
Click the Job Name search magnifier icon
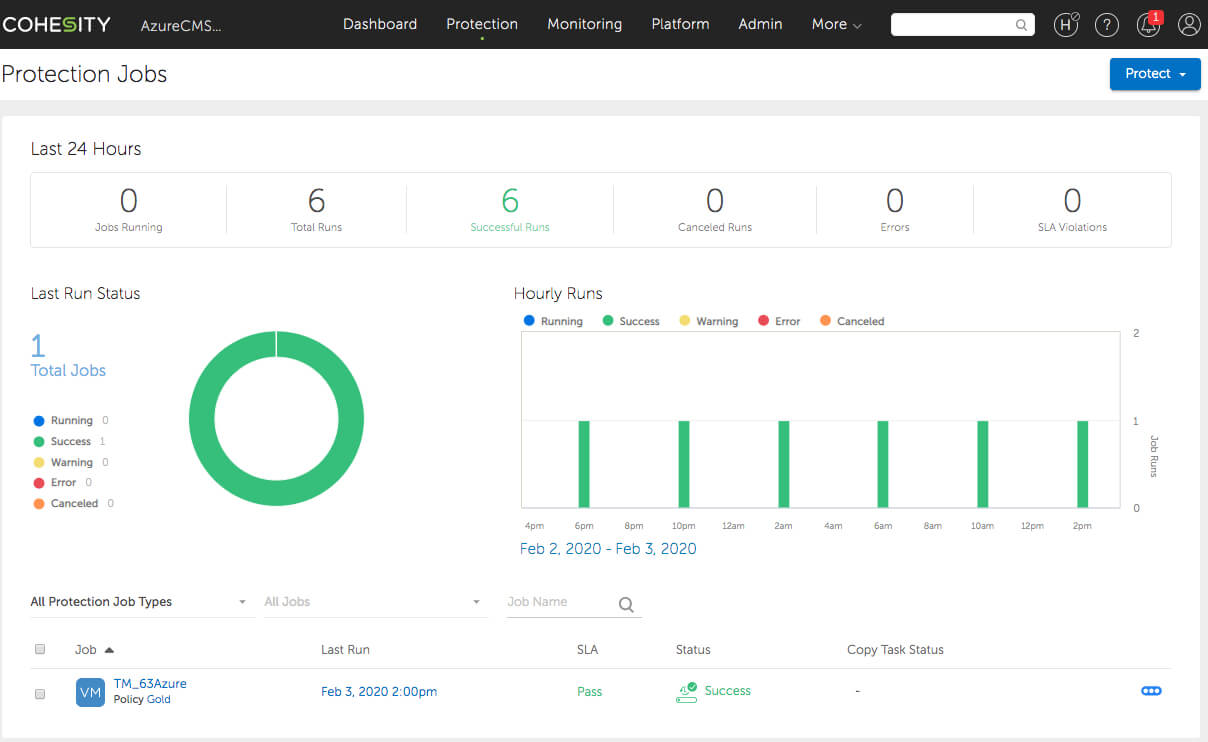pos(626,604)
